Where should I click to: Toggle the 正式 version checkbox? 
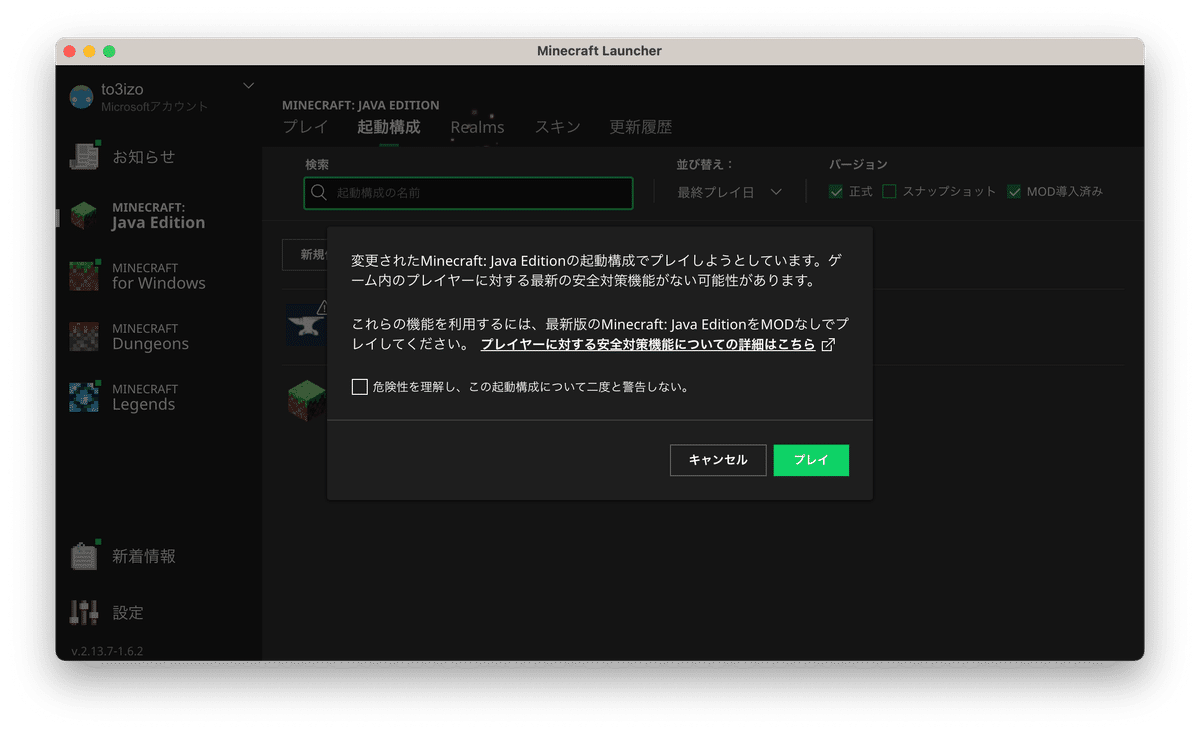(836, 192)
